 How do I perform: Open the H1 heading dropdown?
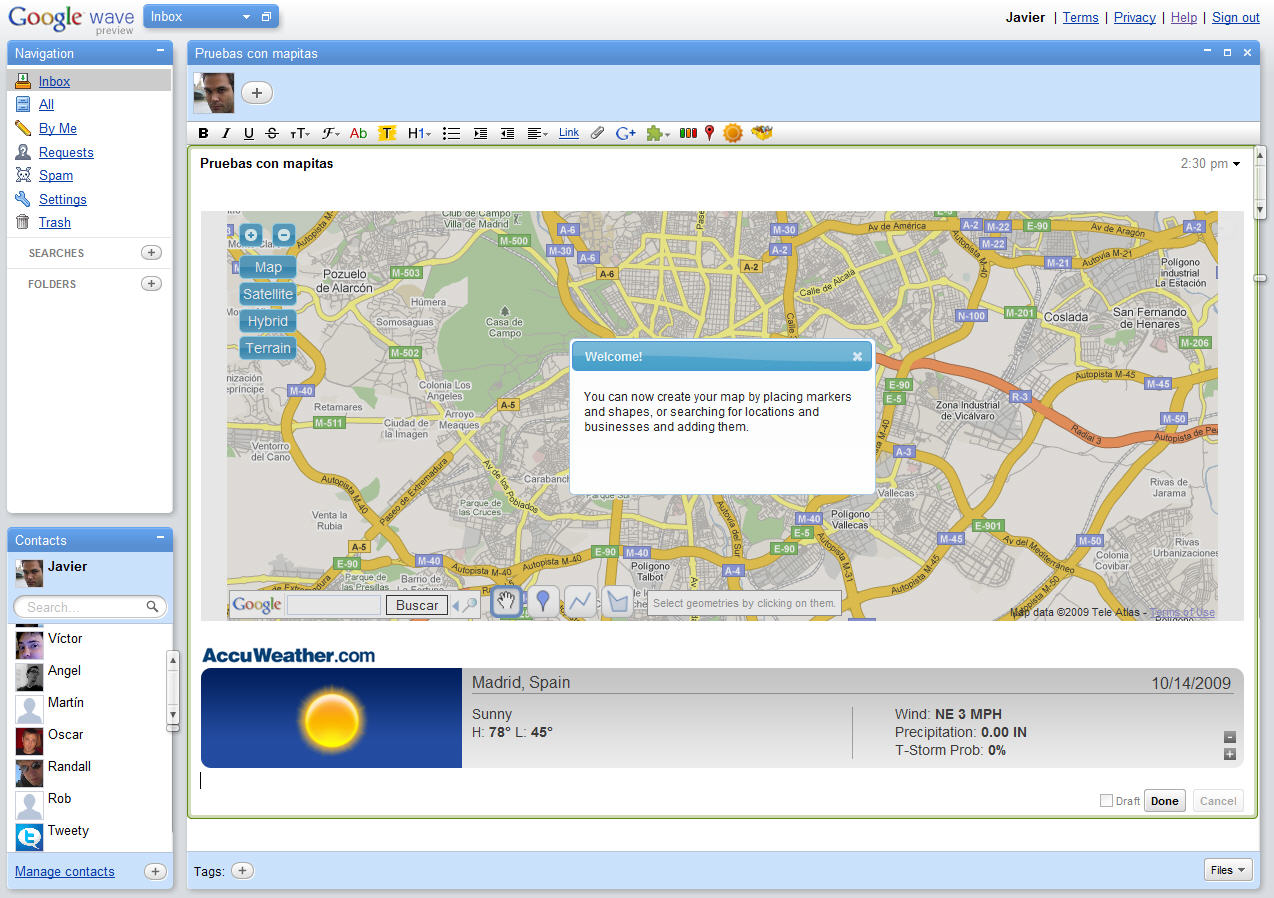point(419,133)
